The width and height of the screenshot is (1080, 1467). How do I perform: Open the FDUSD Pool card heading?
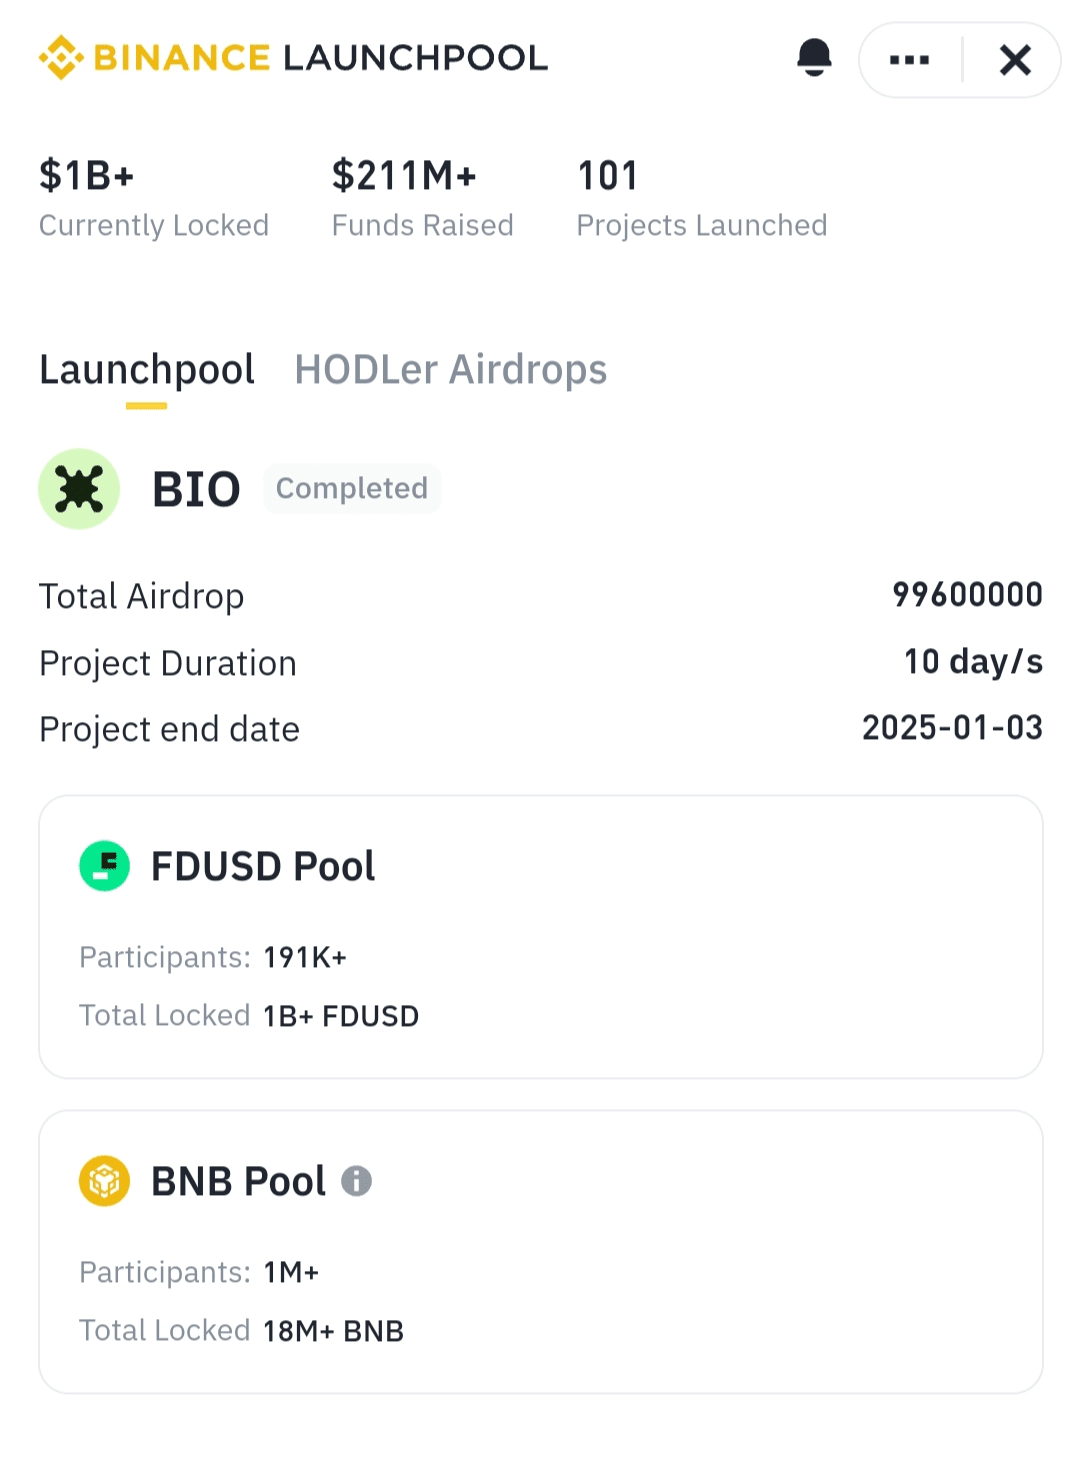[x=263, y=866]
